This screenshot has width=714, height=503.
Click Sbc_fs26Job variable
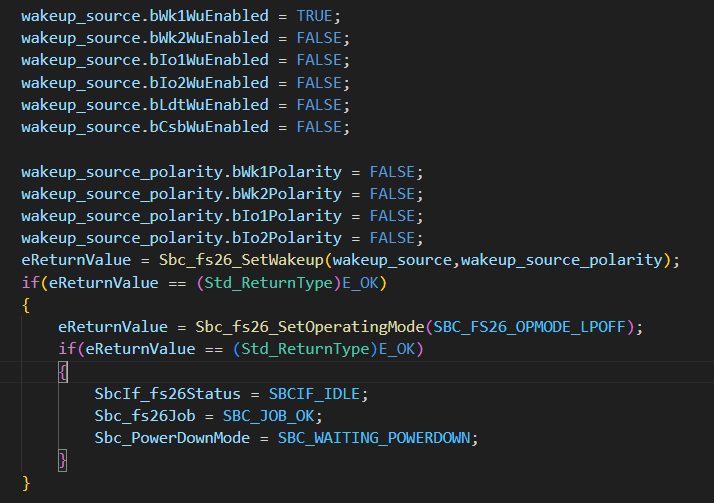click(145, 416)
